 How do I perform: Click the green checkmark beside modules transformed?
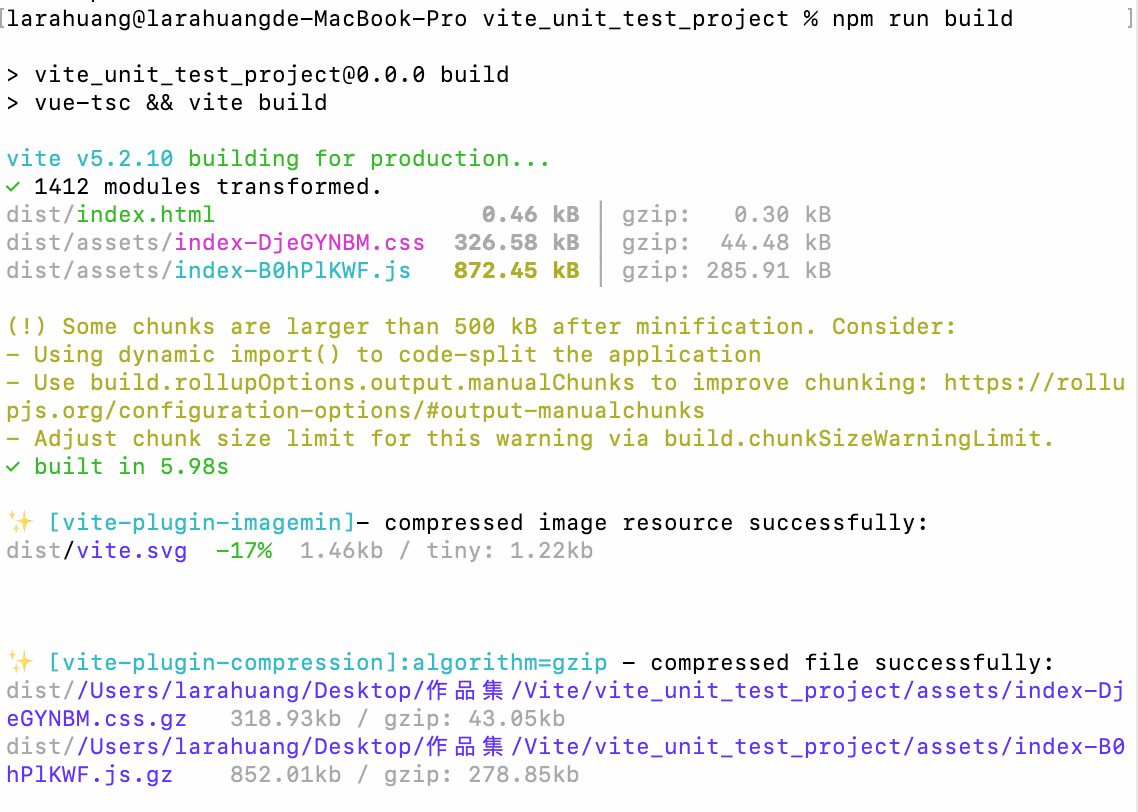(x=12, y=187)
